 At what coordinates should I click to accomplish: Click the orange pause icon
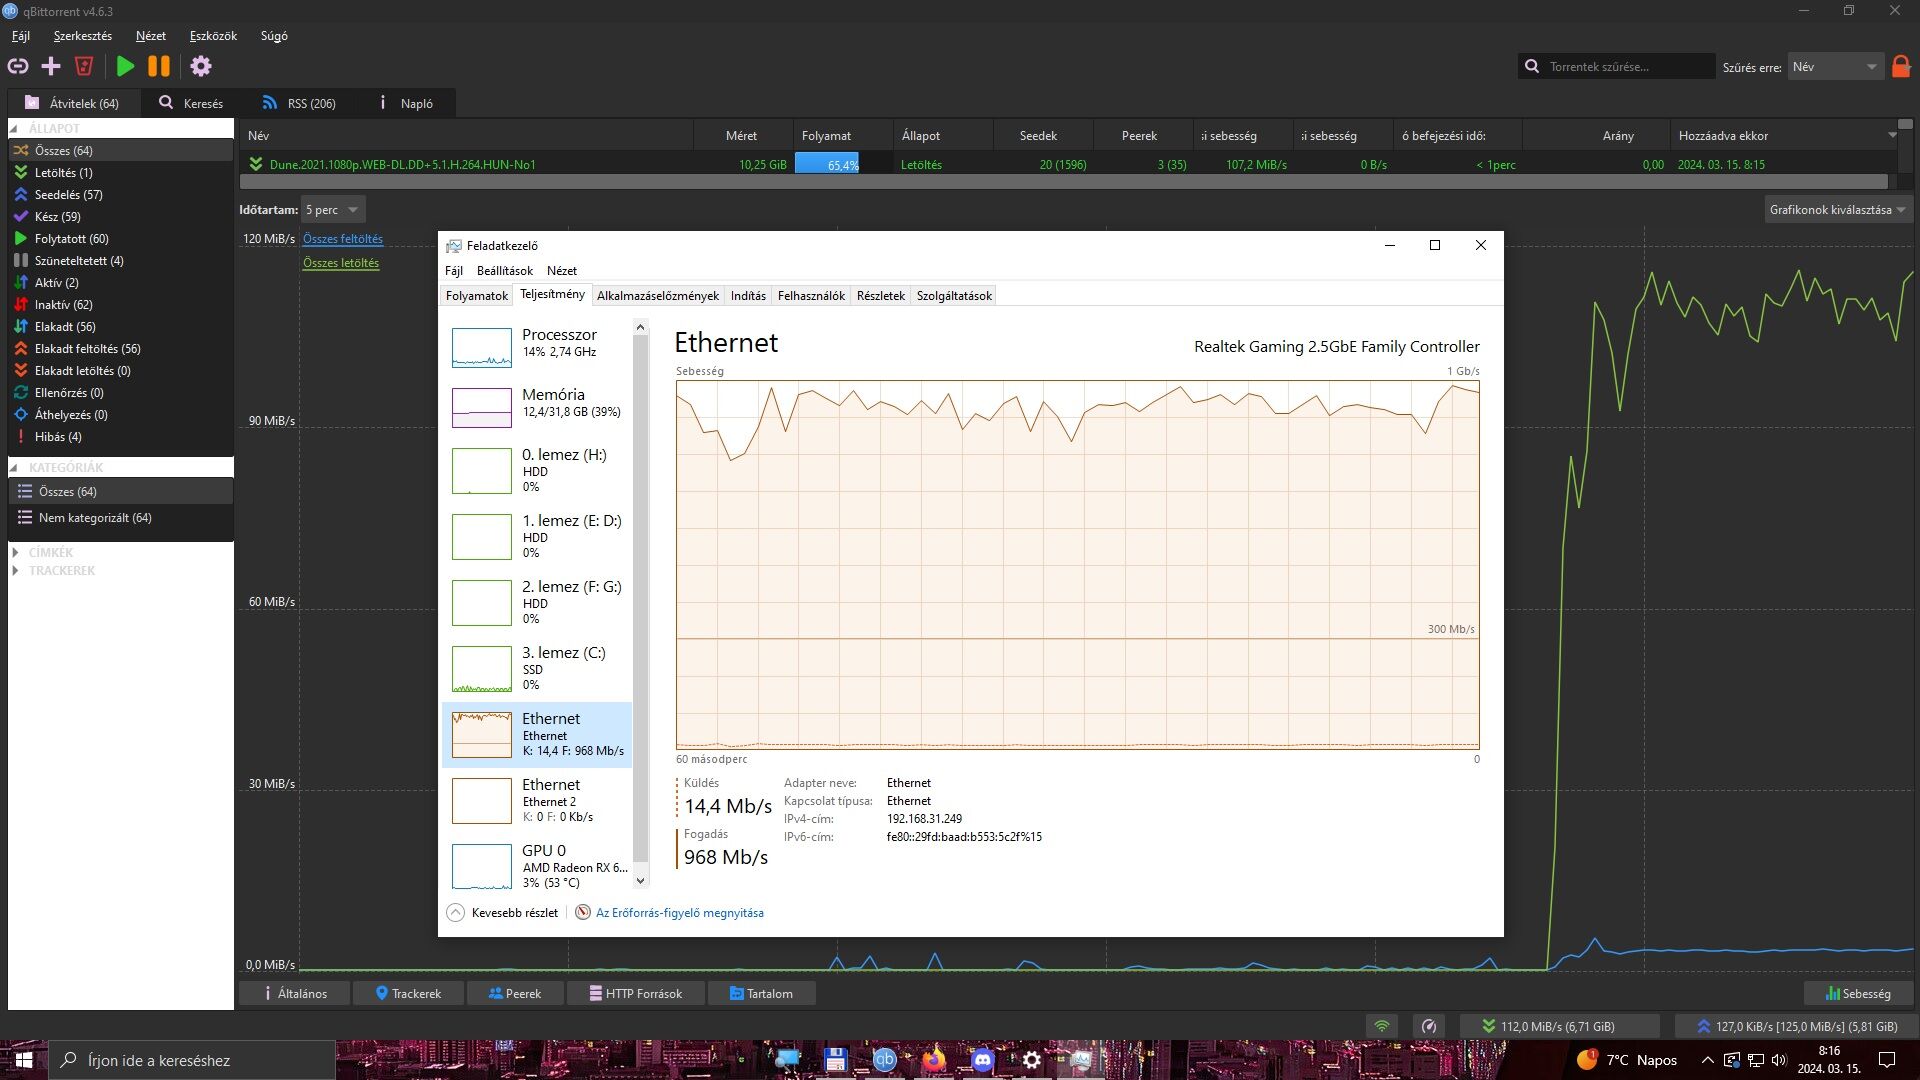(x=159, y=67)
